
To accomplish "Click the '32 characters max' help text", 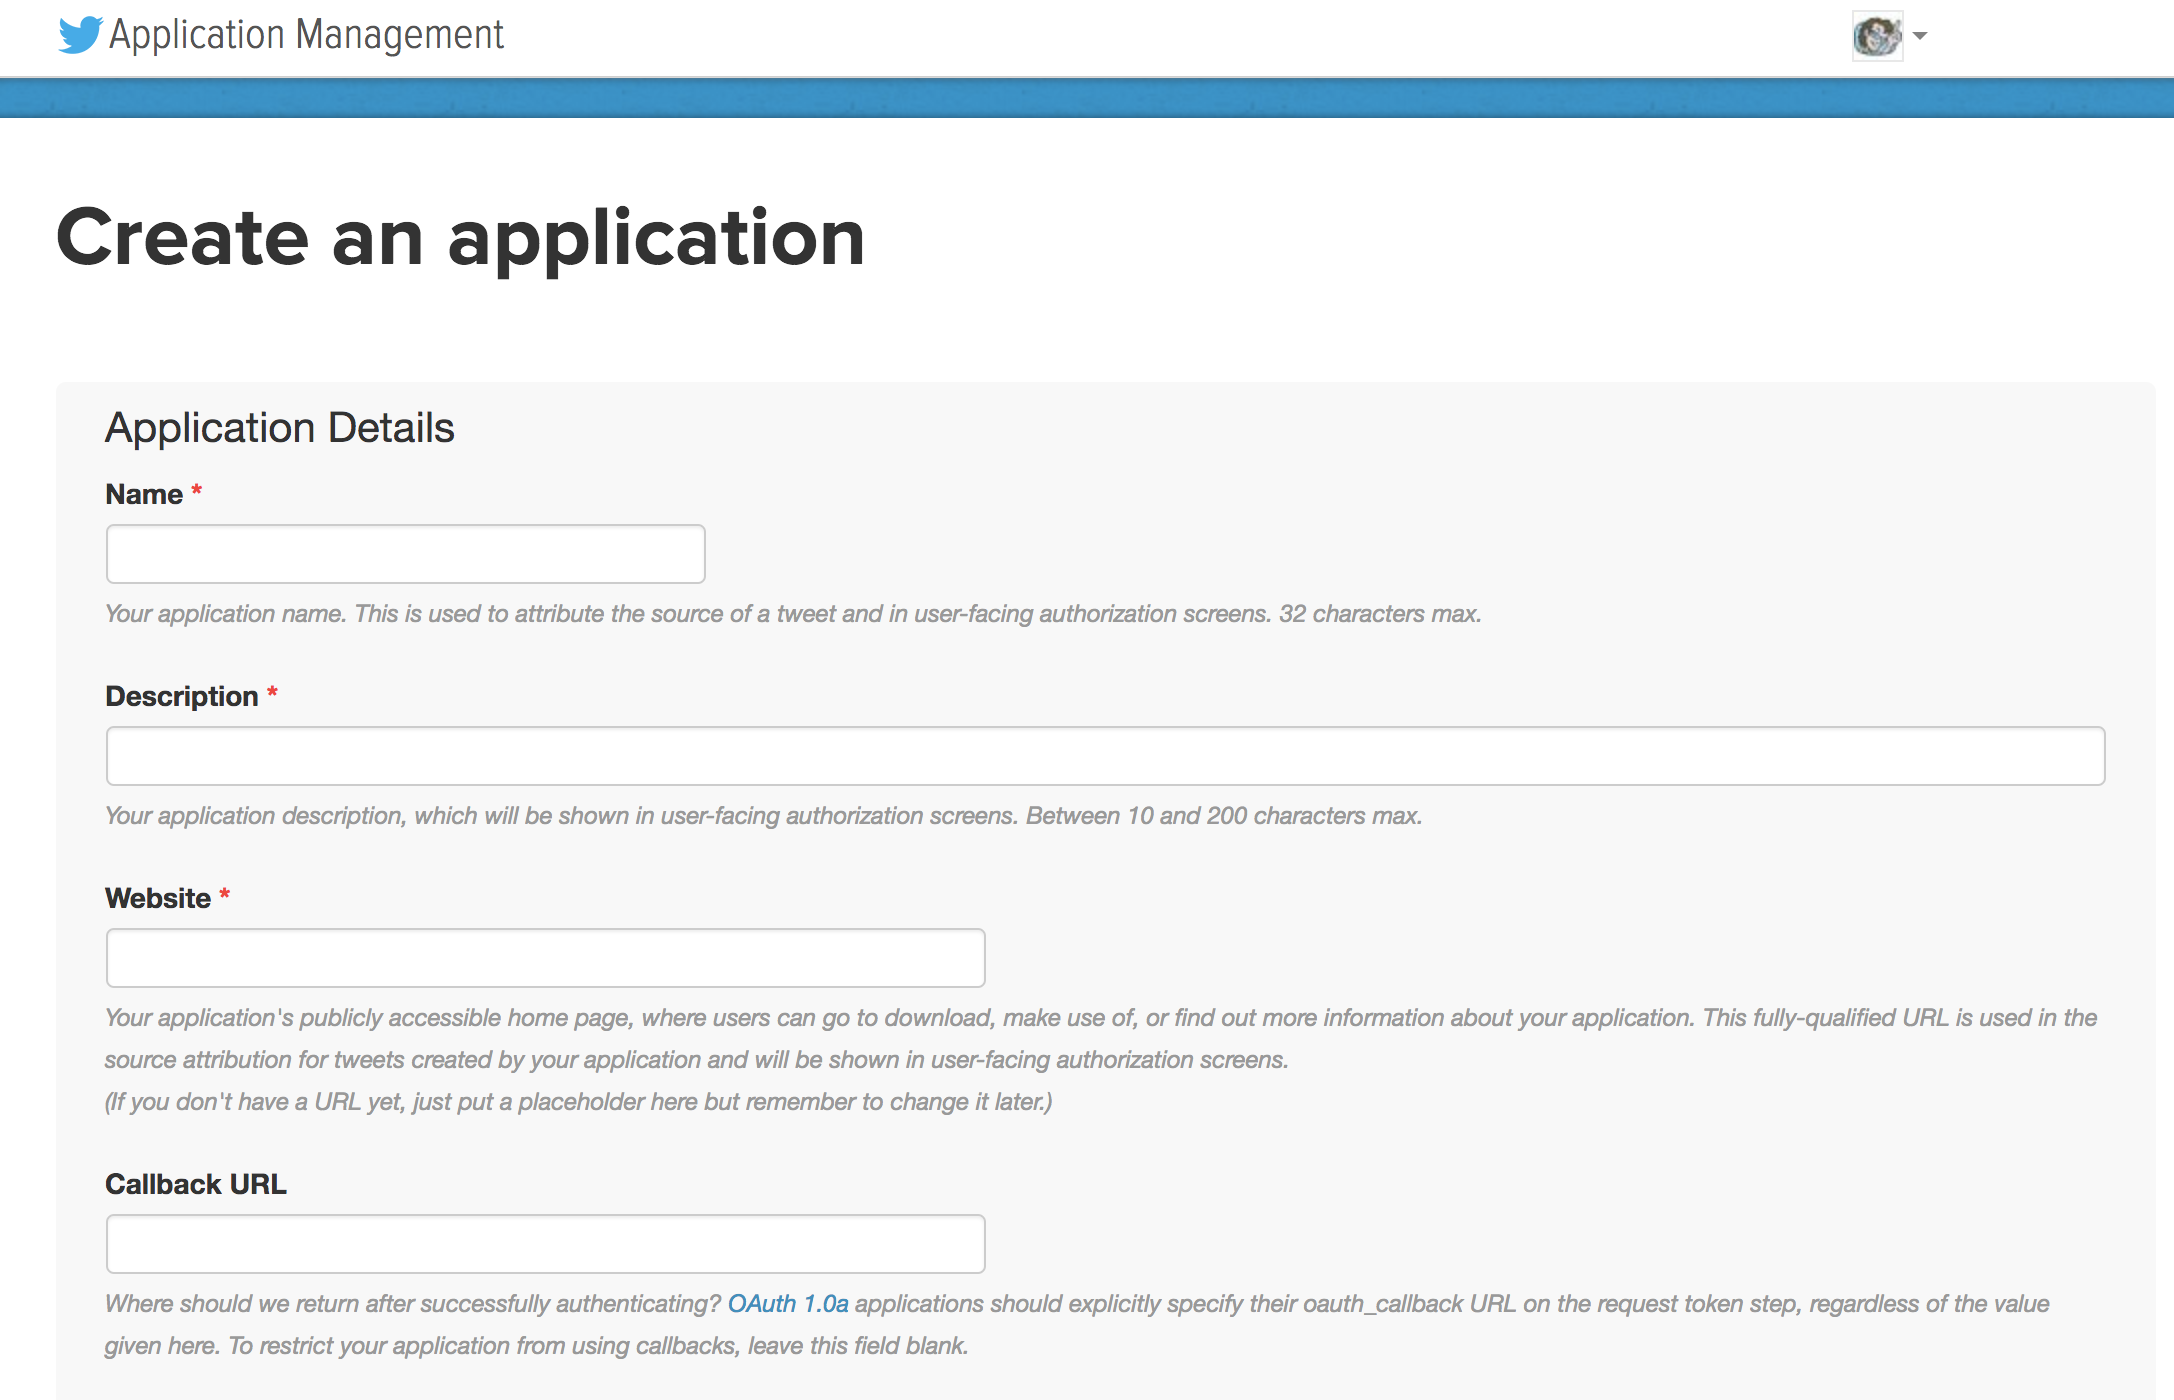I will [1379, 614].
